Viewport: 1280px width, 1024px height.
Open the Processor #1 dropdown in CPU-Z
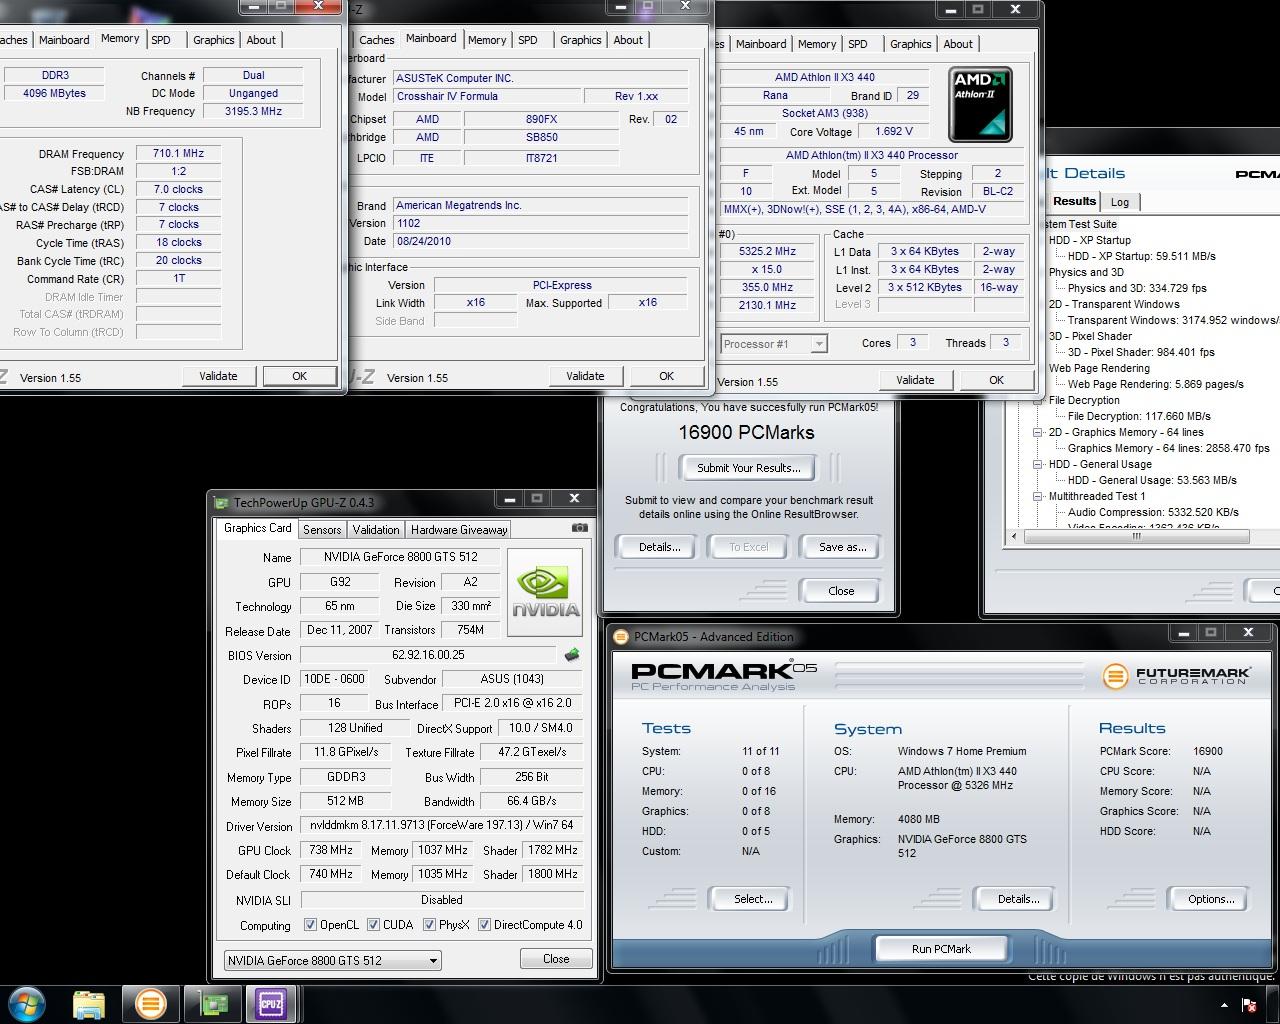pyautogui.click(x=774, y=344)
